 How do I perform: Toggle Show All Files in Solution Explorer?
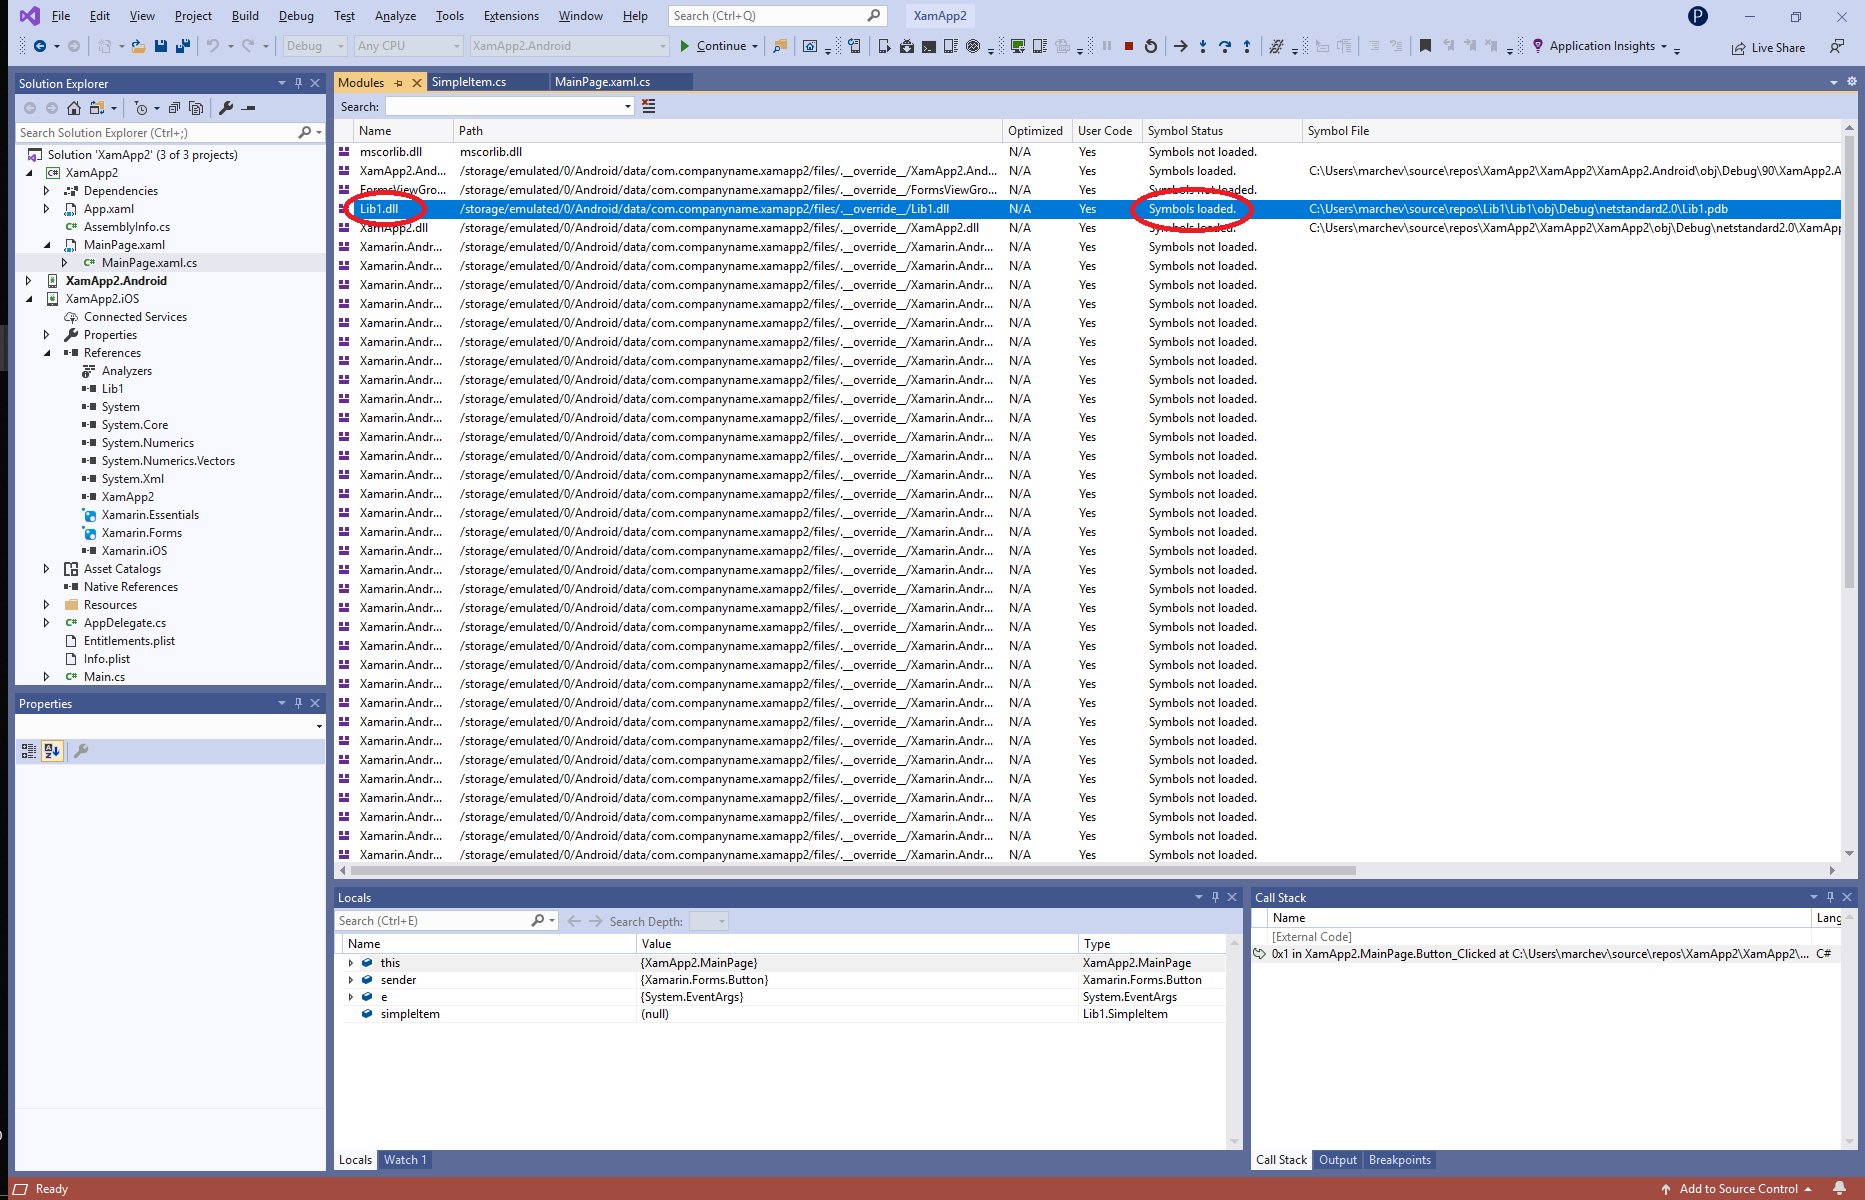pos(196,108)
